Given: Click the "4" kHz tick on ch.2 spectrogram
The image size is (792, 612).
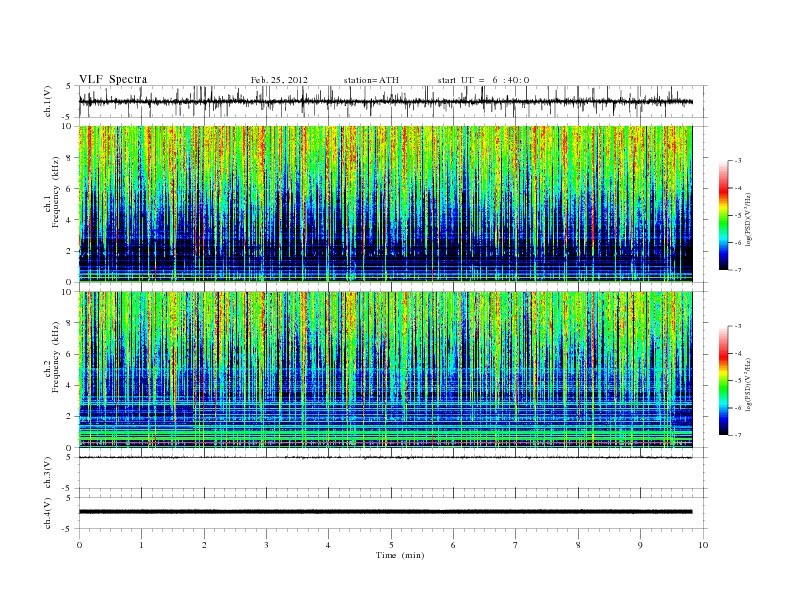Looking at the screenshot, I should [x=71, y=386].
